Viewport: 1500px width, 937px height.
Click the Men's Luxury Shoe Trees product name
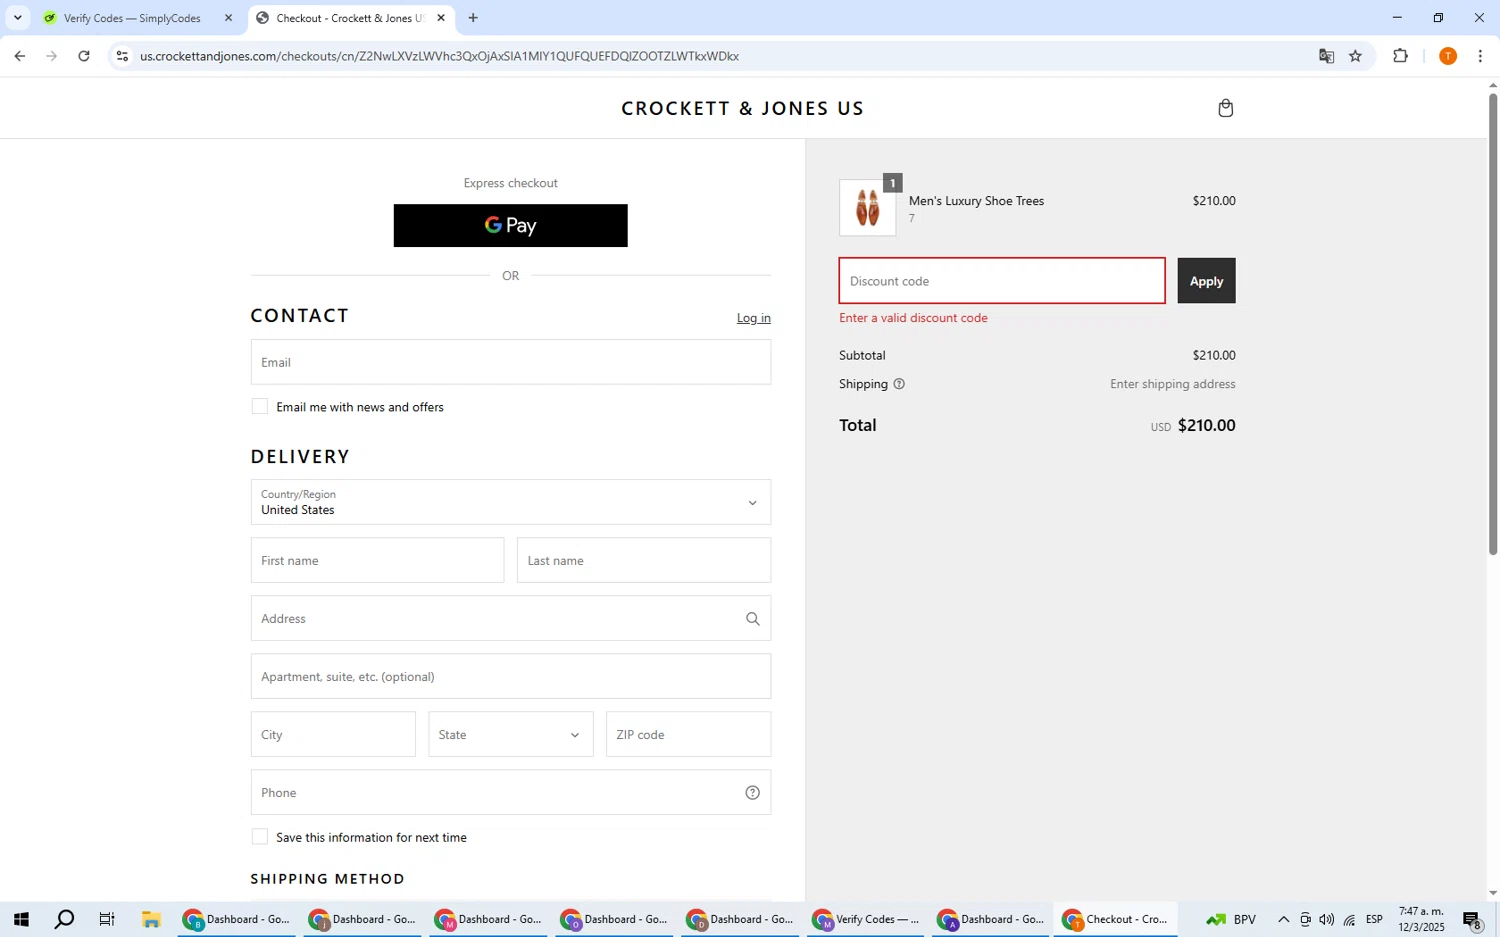976,201
